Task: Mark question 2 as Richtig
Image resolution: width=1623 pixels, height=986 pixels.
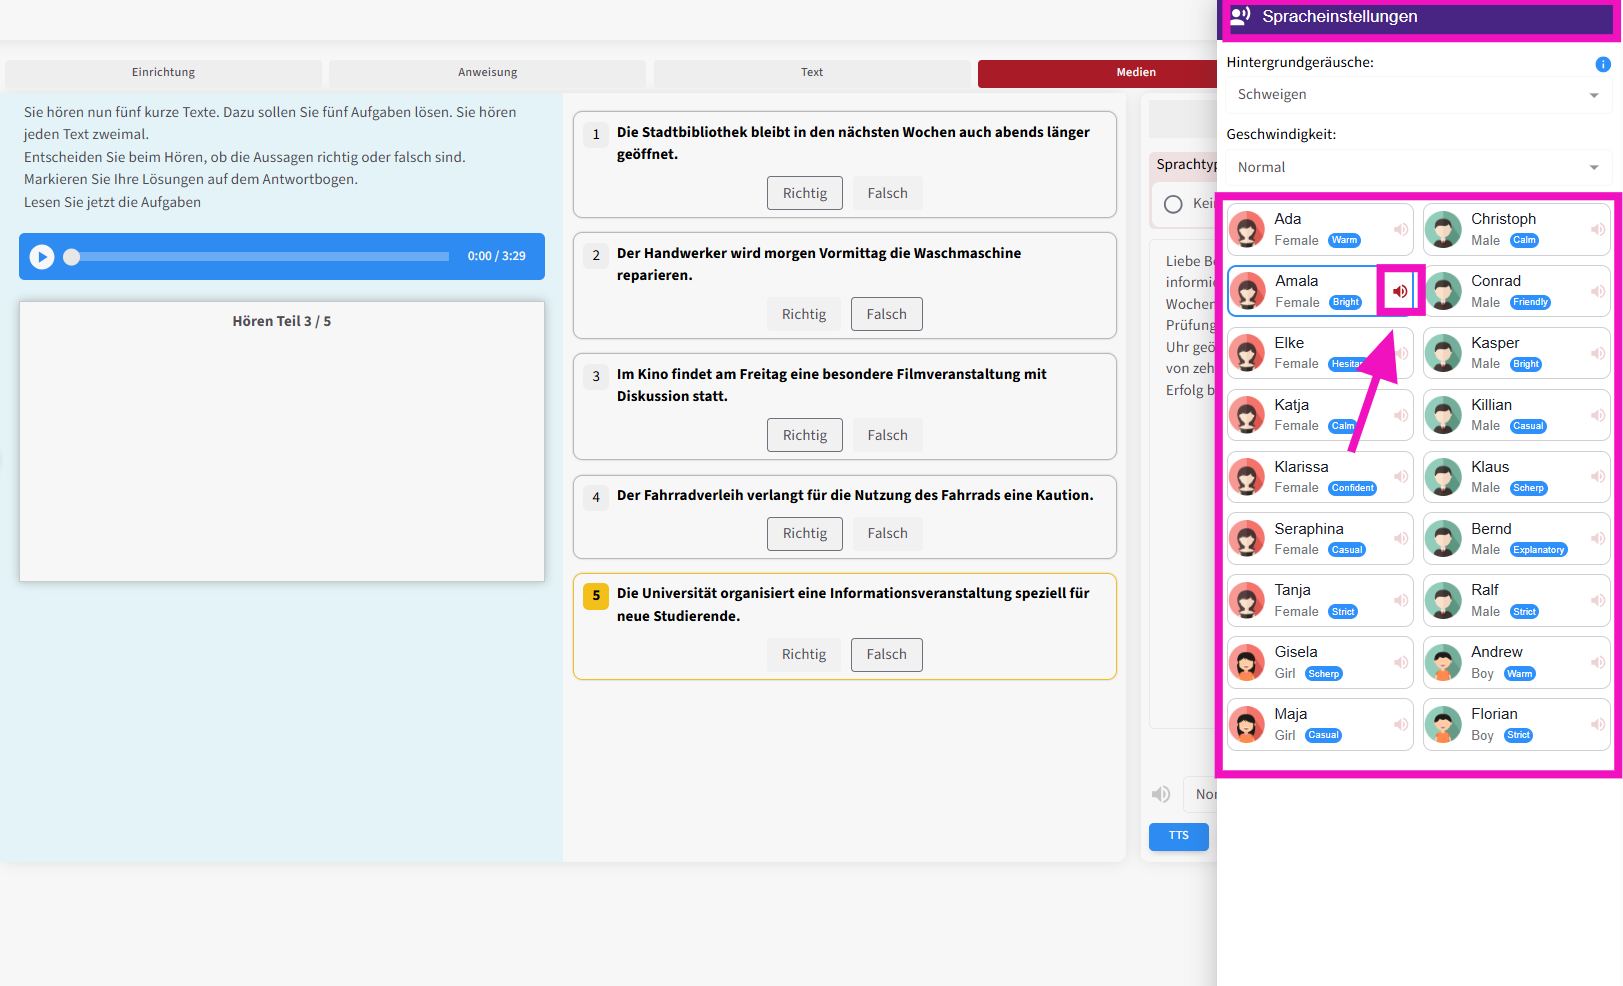Action: [x=804, y=314]
